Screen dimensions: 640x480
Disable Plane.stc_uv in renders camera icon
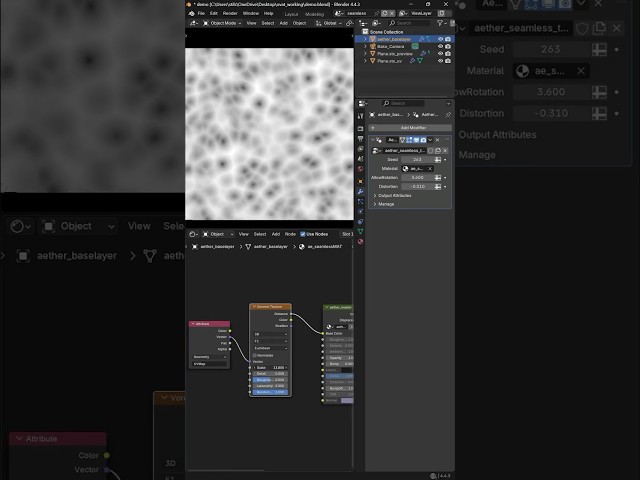[x=448, y=61]
